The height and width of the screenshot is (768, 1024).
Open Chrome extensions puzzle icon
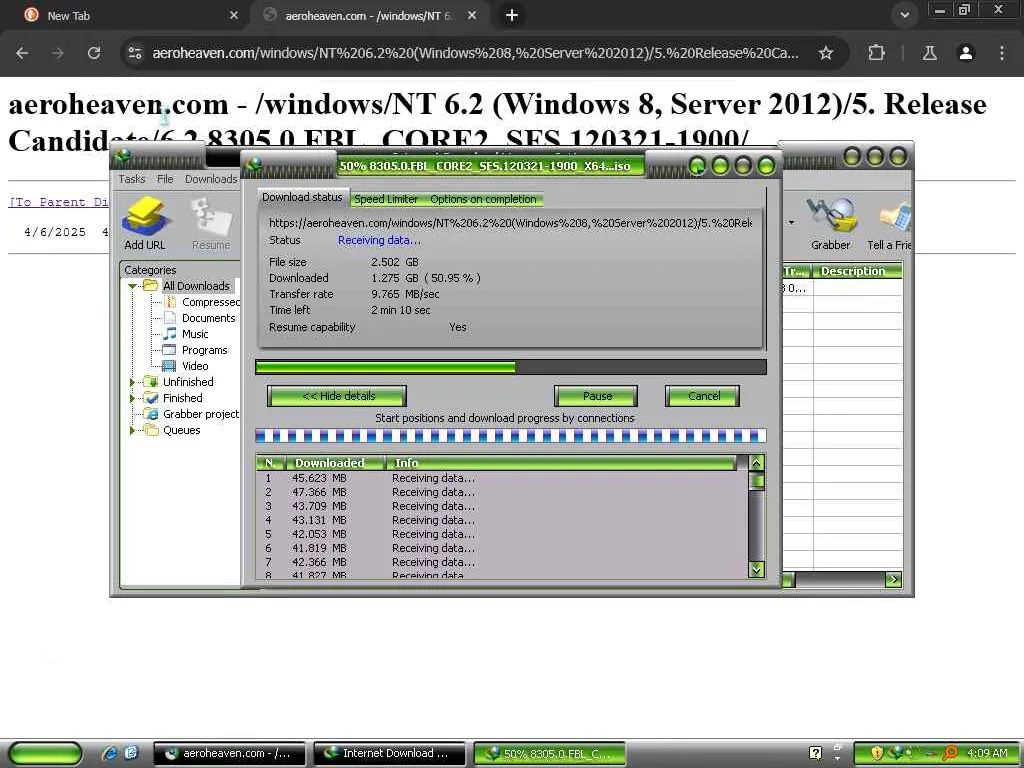876,53
